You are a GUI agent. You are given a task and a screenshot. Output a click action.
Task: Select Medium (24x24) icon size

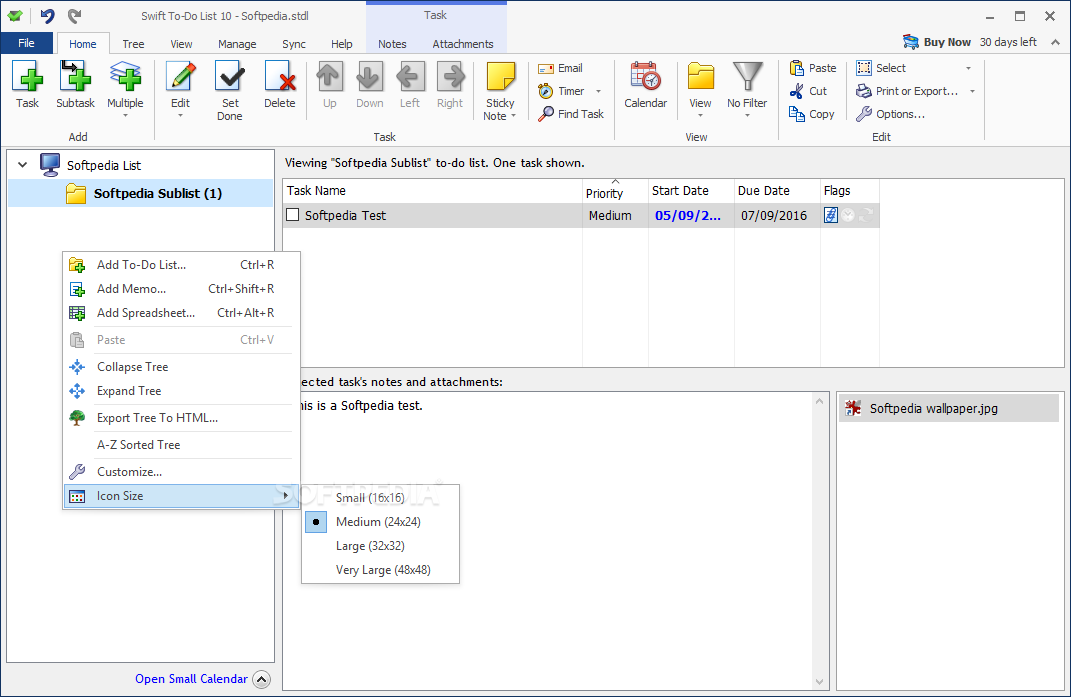pos(380,521)
